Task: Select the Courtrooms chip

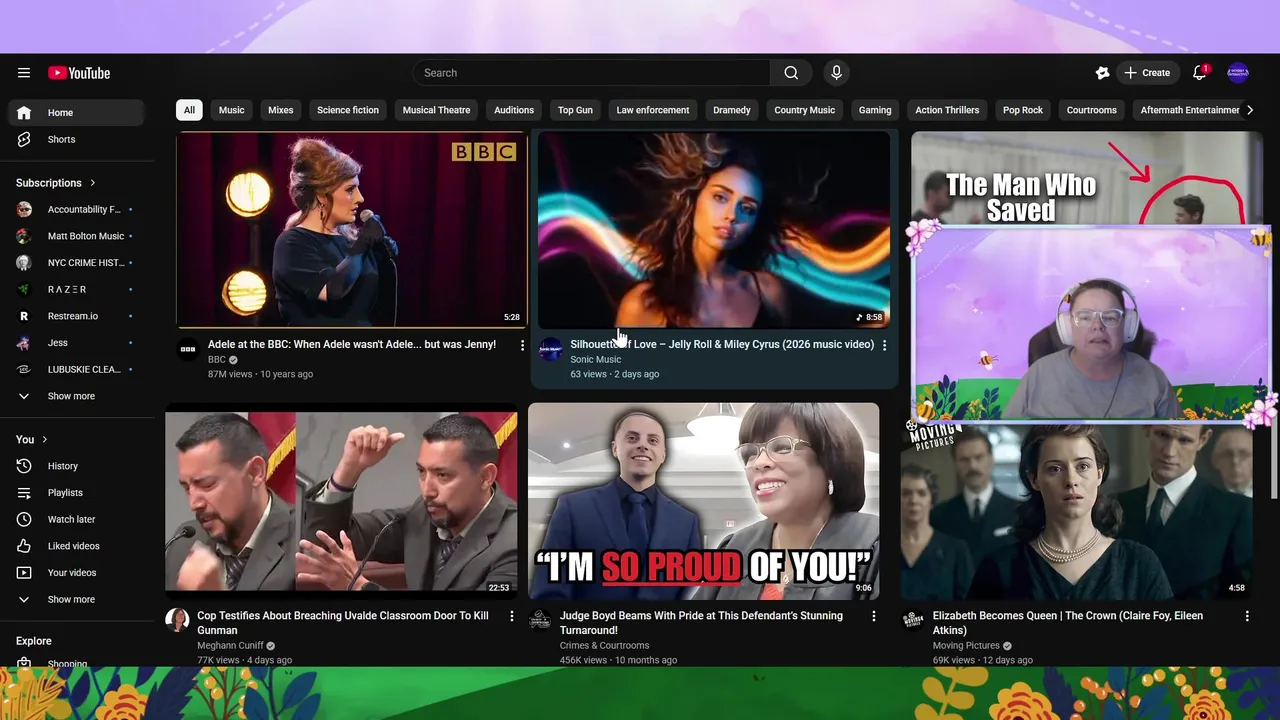Action: (1092, 110)
